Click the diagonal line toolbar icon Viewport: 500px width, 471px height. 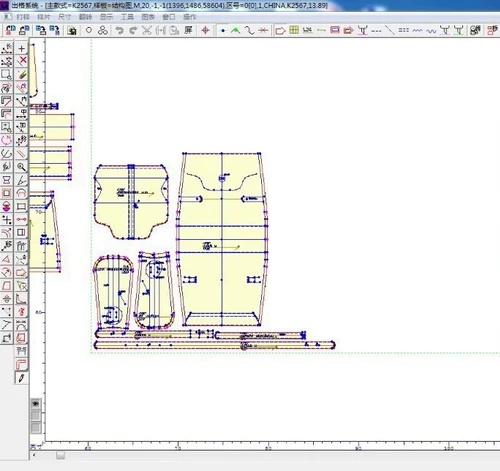coord(390,30)
